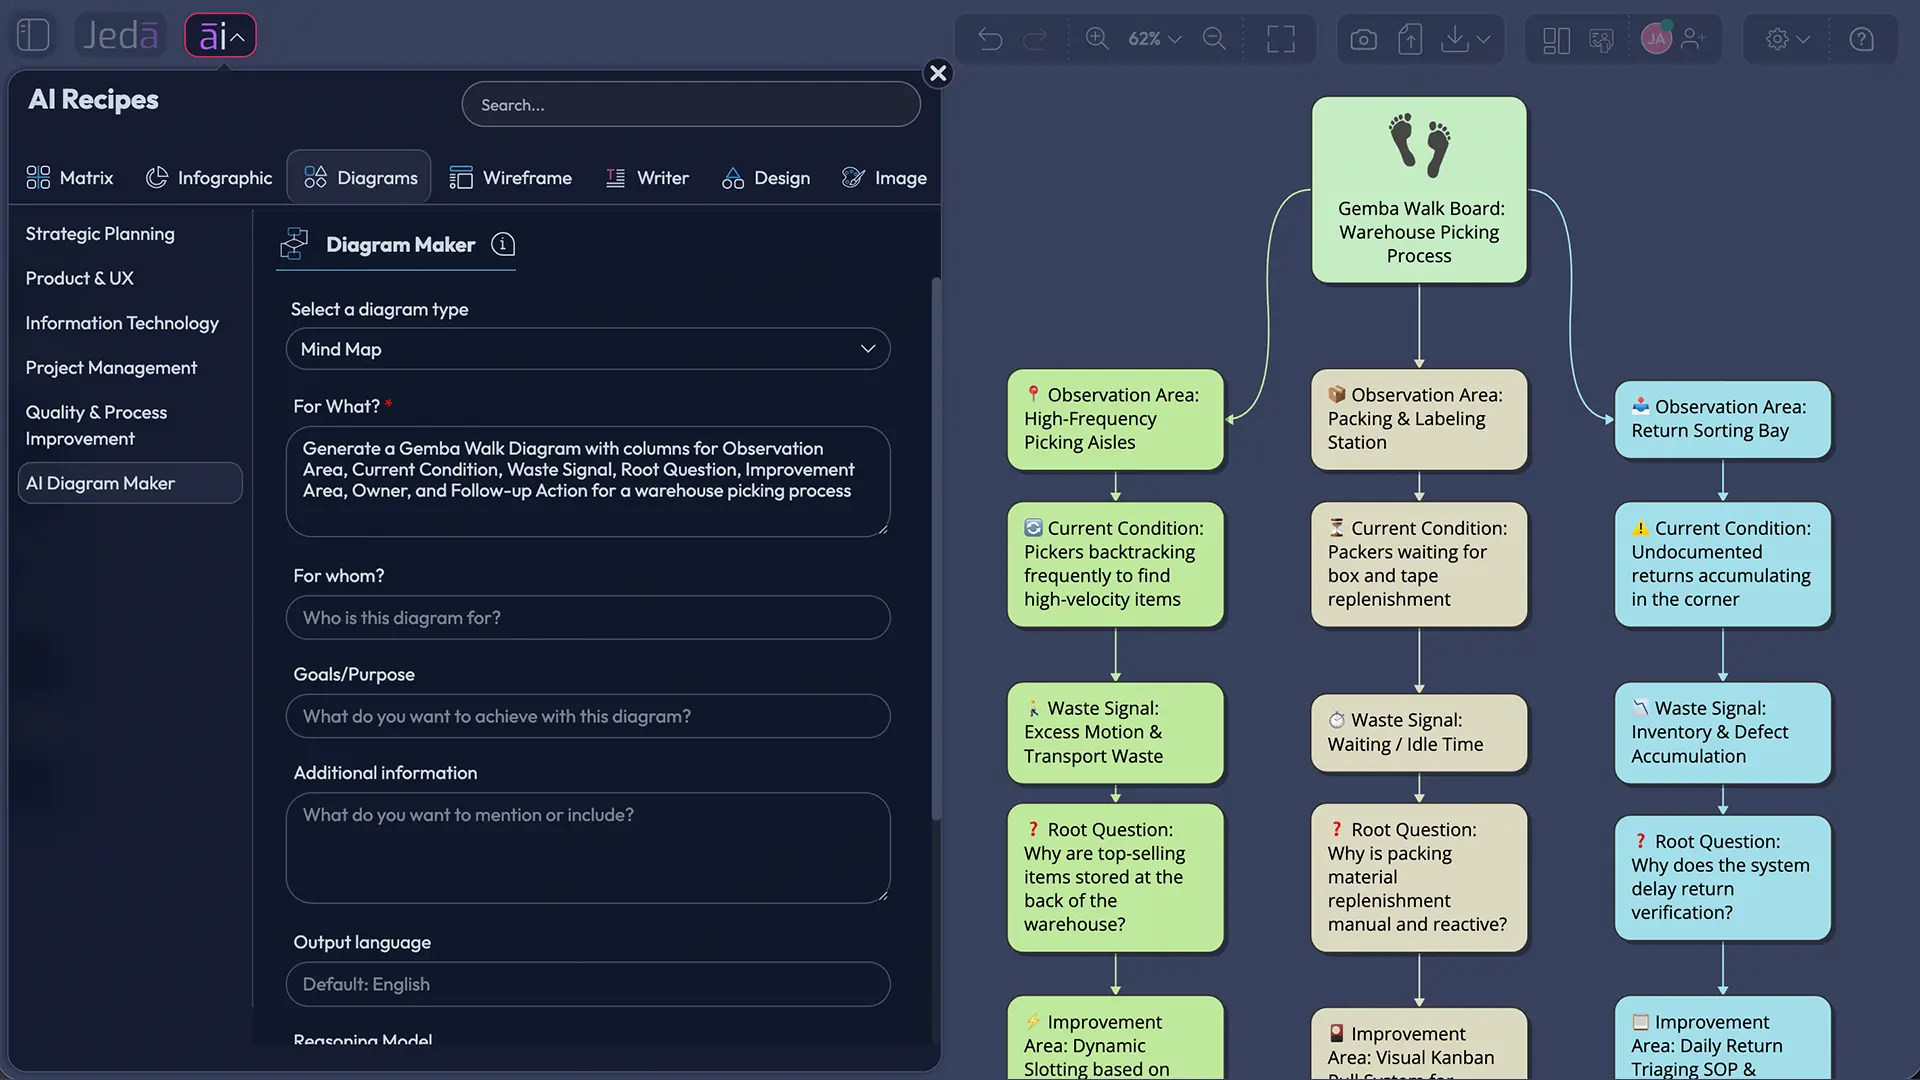Click the presentation screen icon
1920x1080 pixels.
pyautogui.click(x=1601, y=39)
